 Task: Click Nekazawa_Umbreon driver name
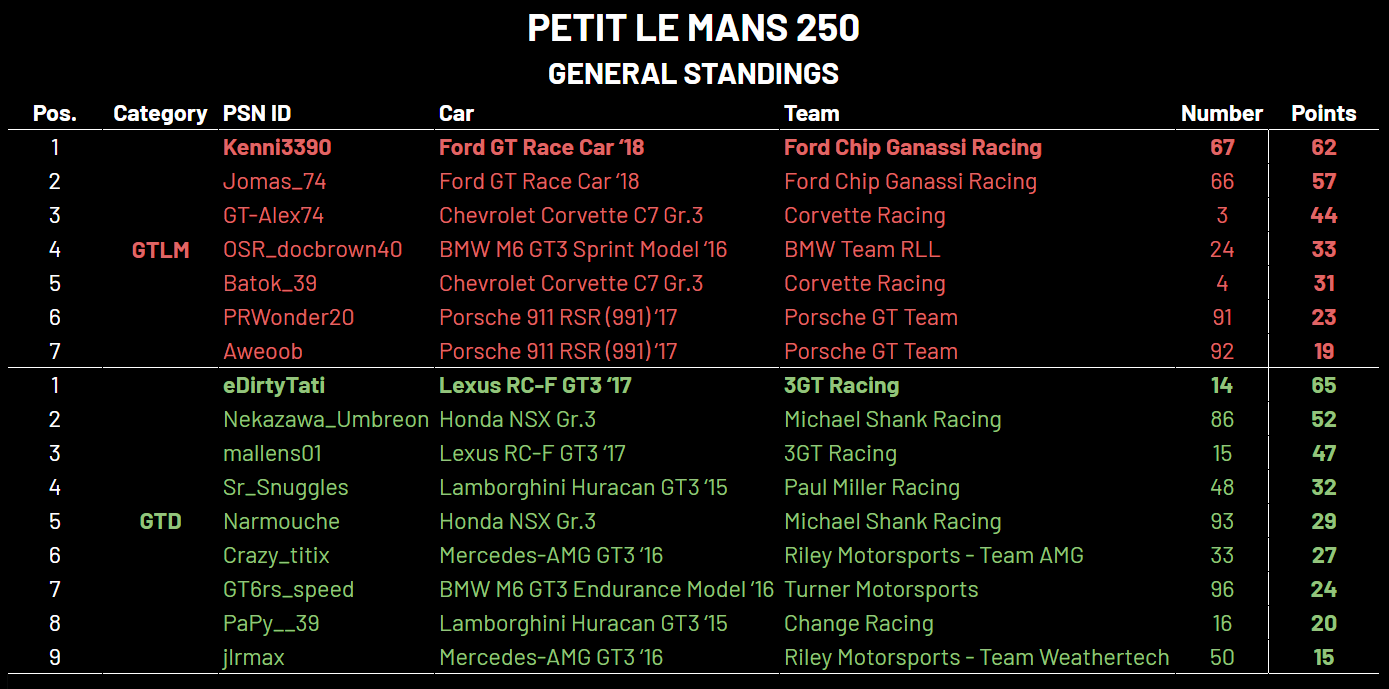click(326, 419)
